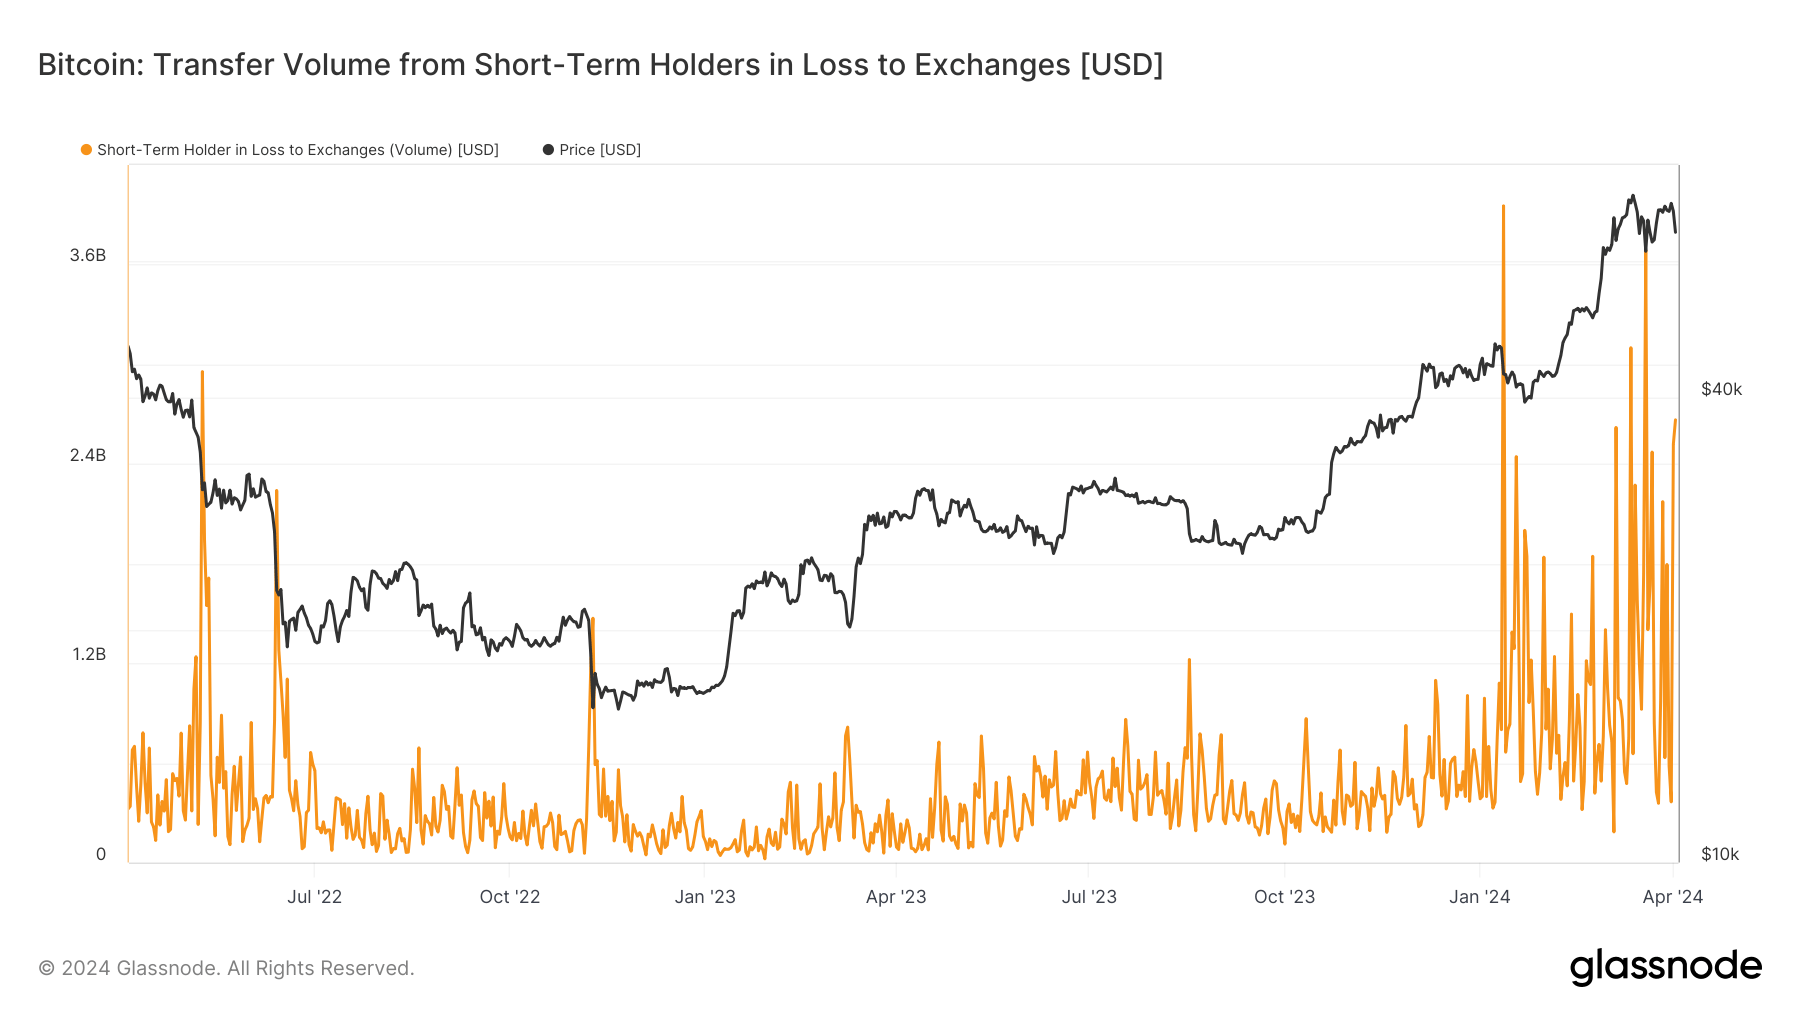
Task: Select the Jul '22 x-axis label
Action: click(x=314, y=897)
